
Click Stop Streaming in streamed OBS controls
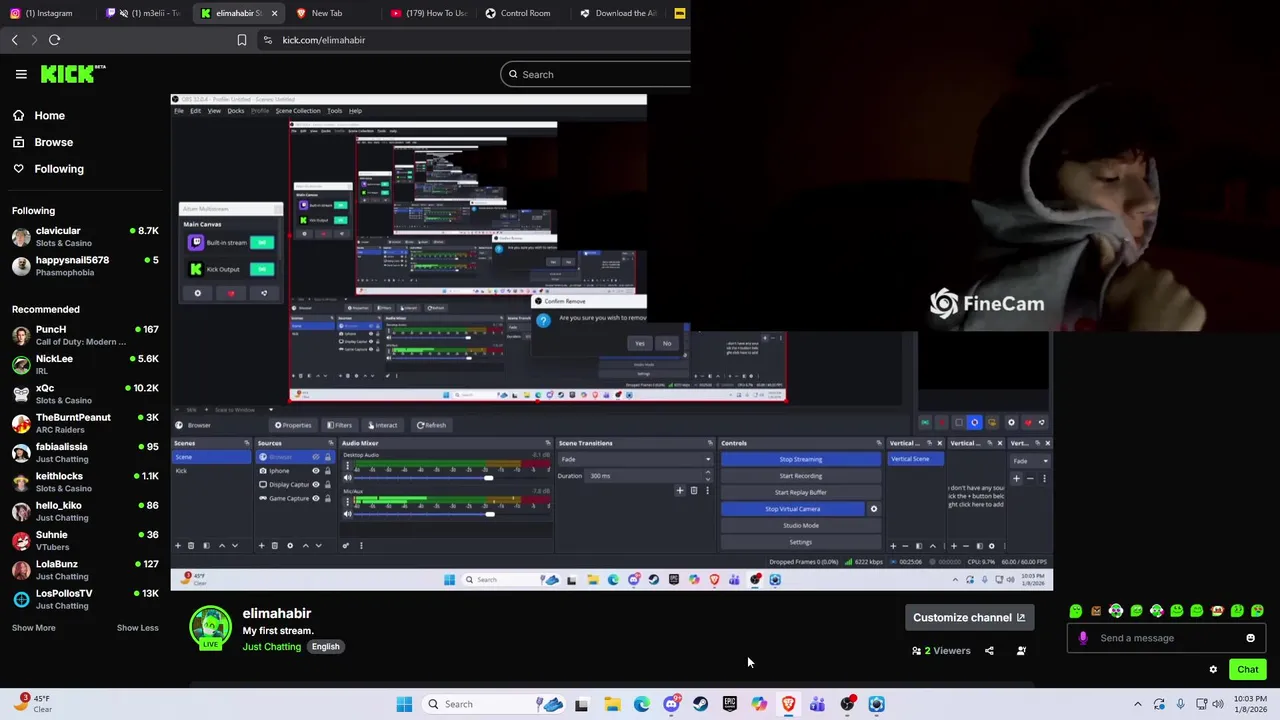pos(800,459)
